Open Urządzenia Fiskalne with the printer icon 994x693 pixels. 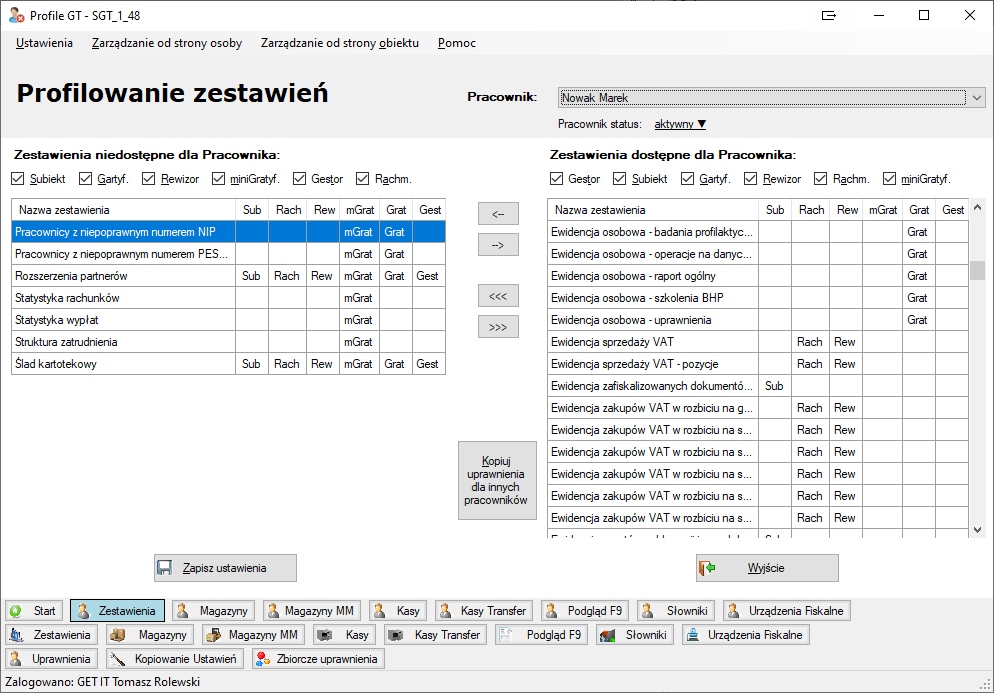point(746,635)
